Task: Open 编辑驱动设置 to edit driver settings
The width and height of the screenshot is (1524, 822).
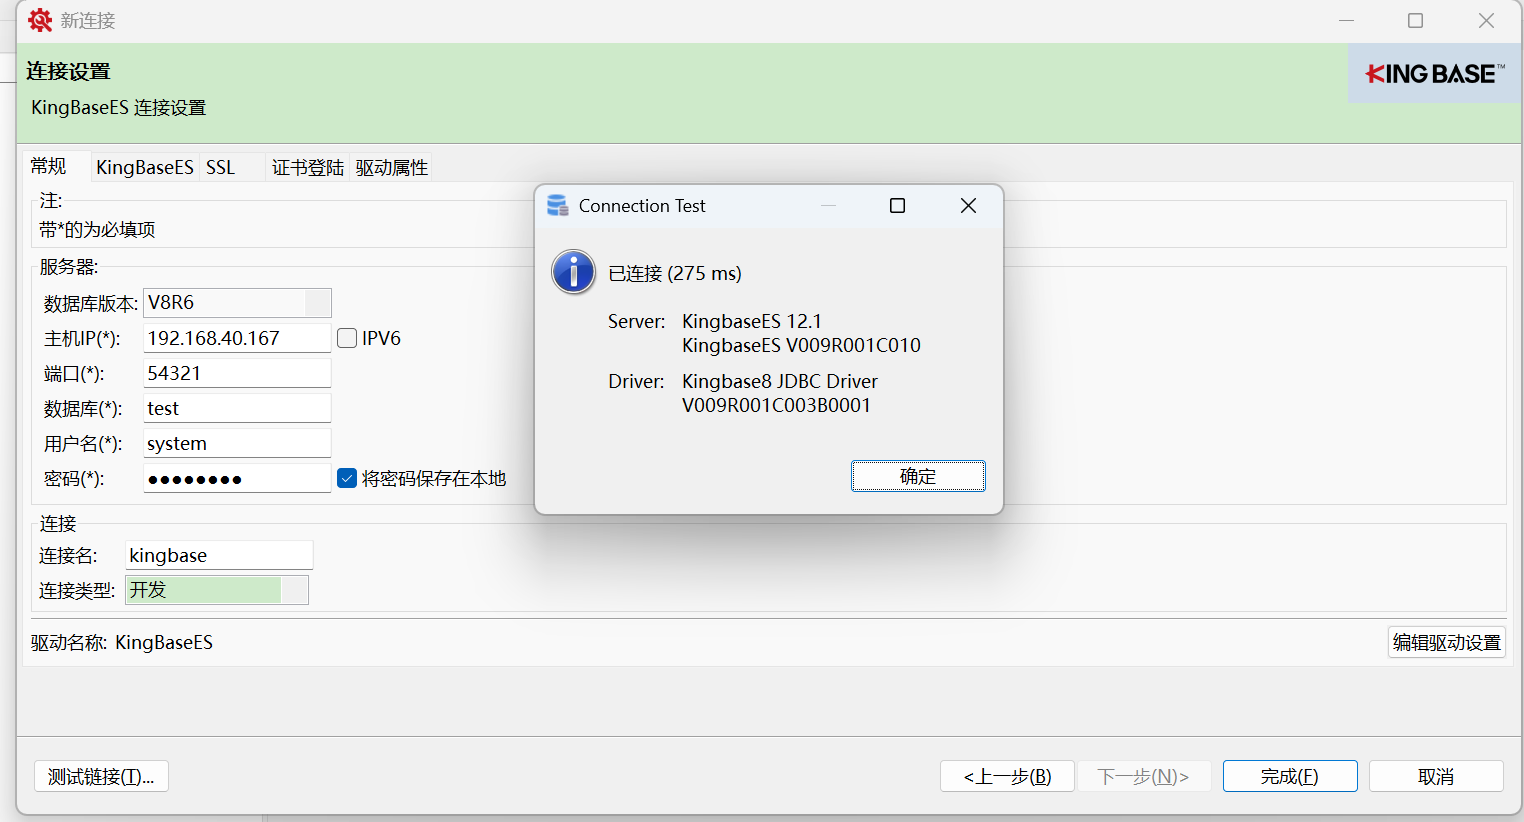Action: [1446, 642]
